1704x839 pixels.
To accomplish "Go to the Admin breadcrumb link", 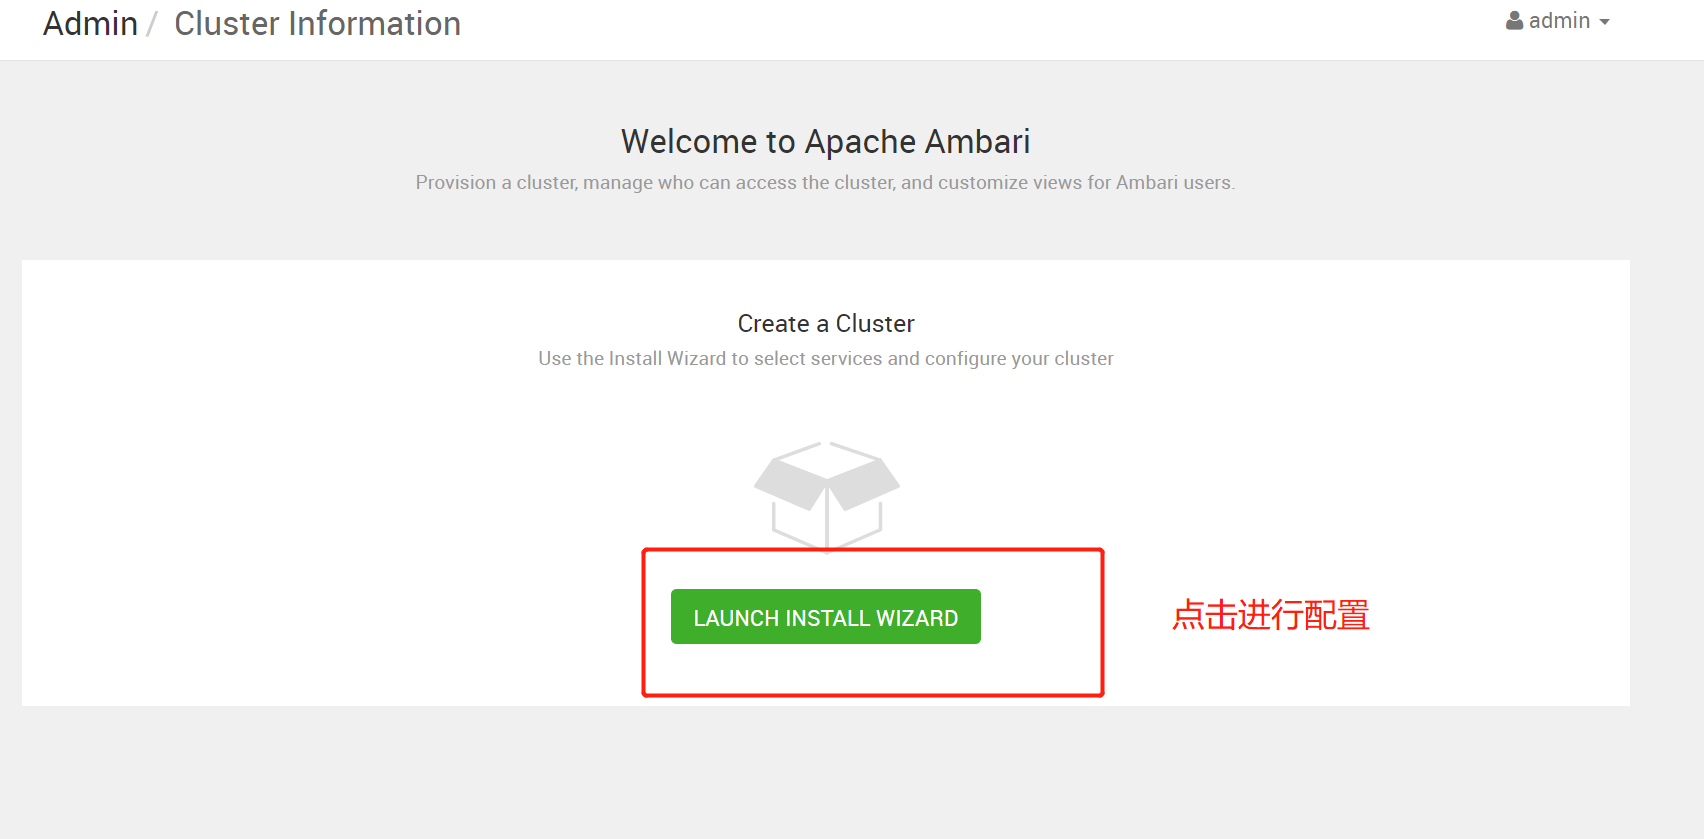I will (x=90, y=23).
